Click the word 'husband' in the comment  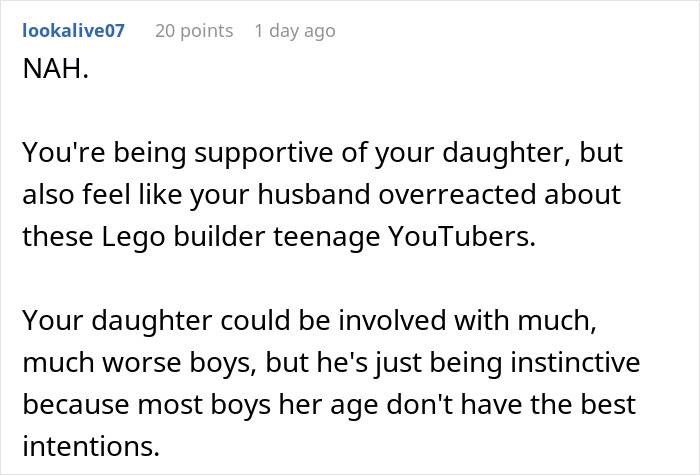pos(314,195)
